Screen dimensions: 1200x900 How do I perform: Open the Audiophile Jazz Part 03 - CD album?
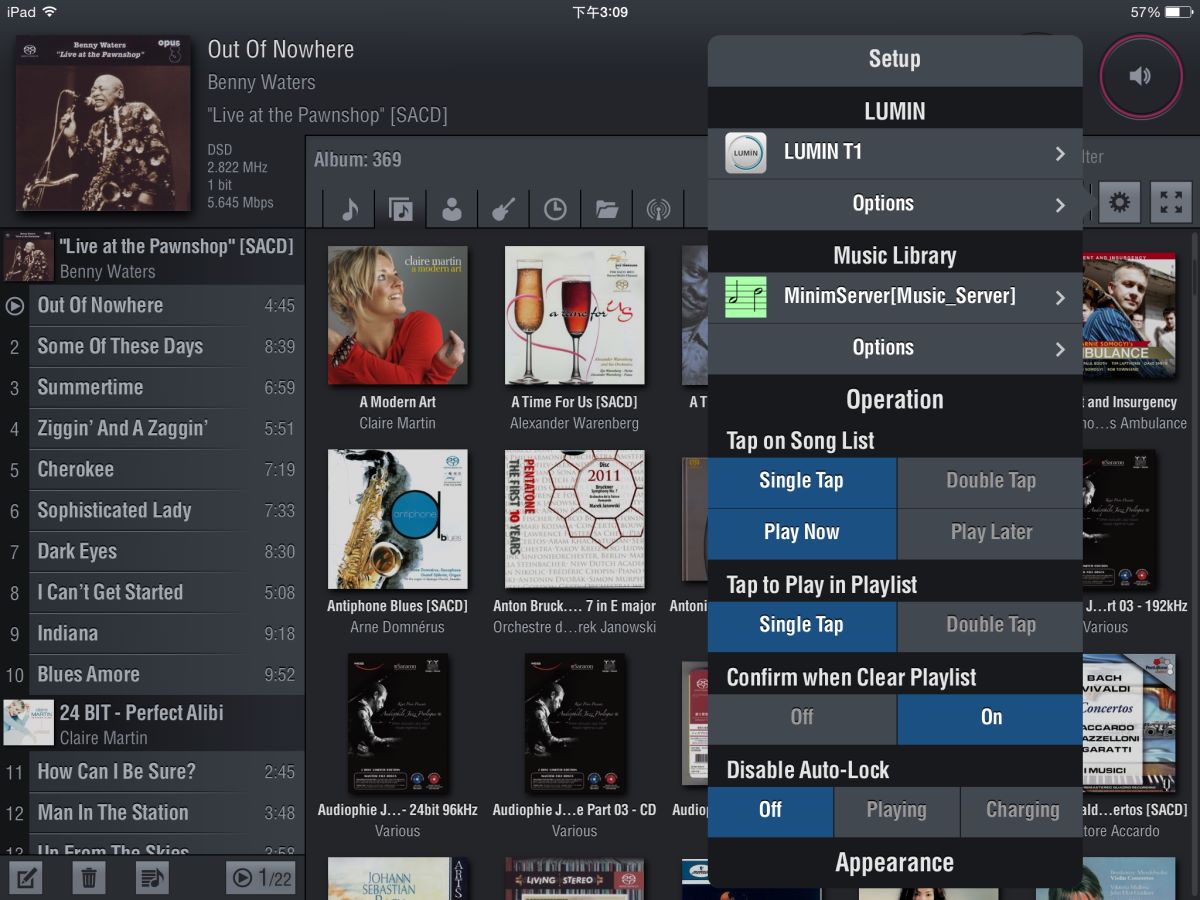[x=574, y=723]
